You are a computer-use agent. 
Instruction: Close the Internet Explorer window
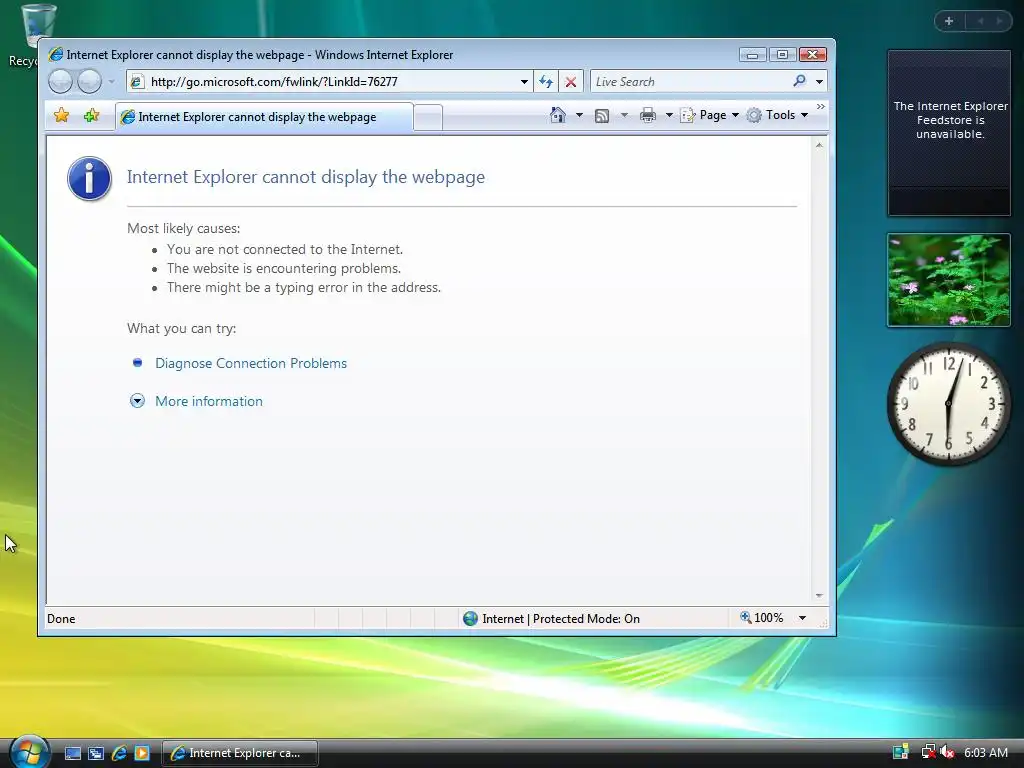click(x=812, y=55)
